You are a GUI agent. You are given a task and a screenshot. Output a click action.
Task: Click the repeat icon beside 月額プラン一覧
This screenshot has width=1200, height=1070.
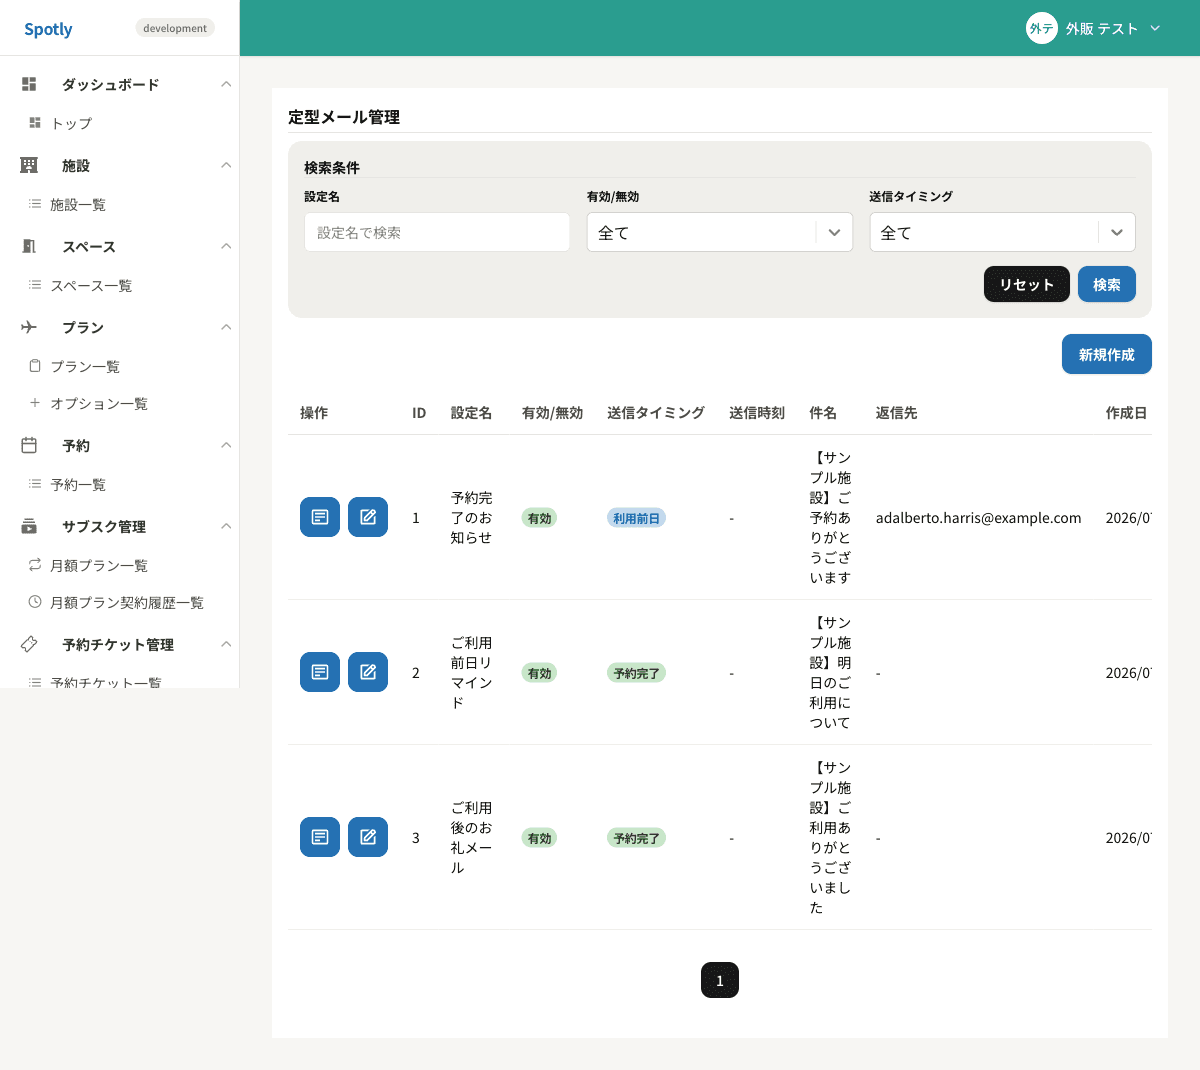[x=35, y=565]
